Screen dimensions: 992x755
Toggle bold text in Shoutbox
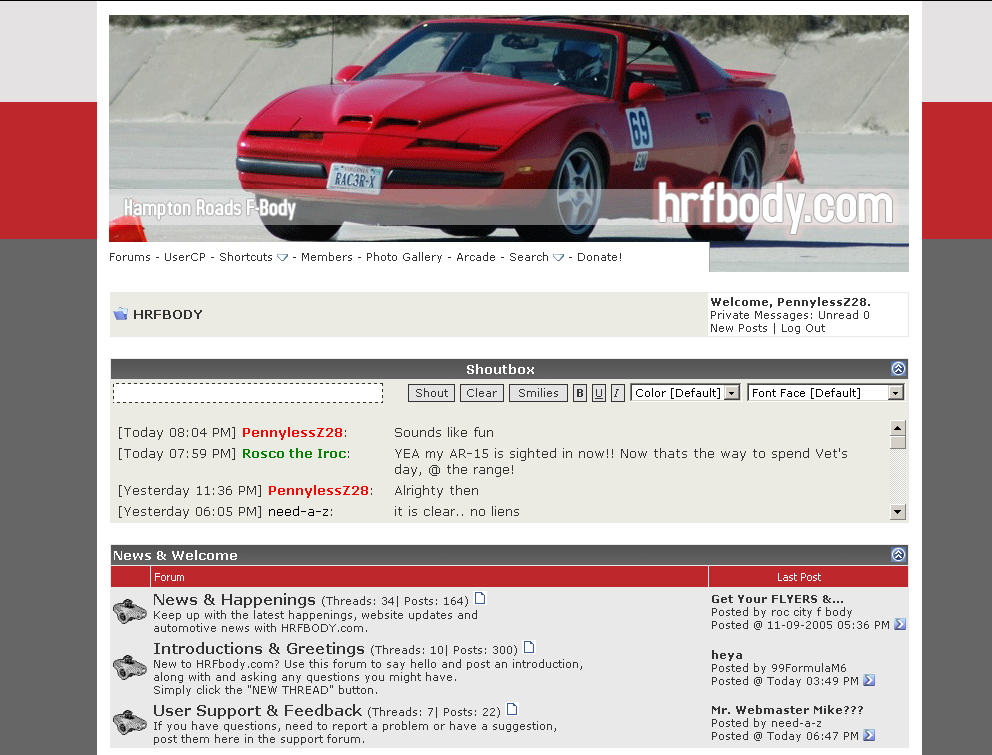pos(580,393)
